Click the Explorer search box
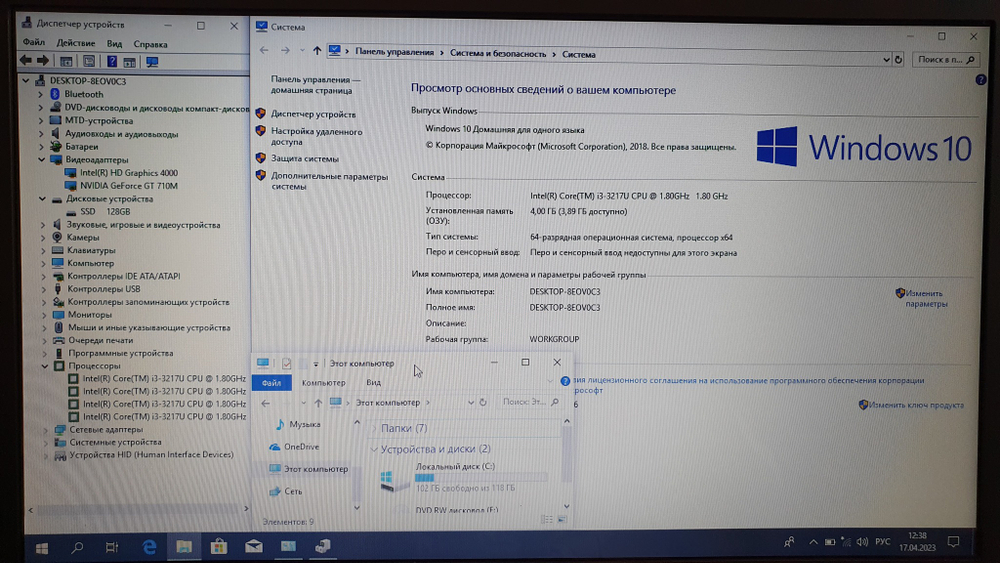 529,402
